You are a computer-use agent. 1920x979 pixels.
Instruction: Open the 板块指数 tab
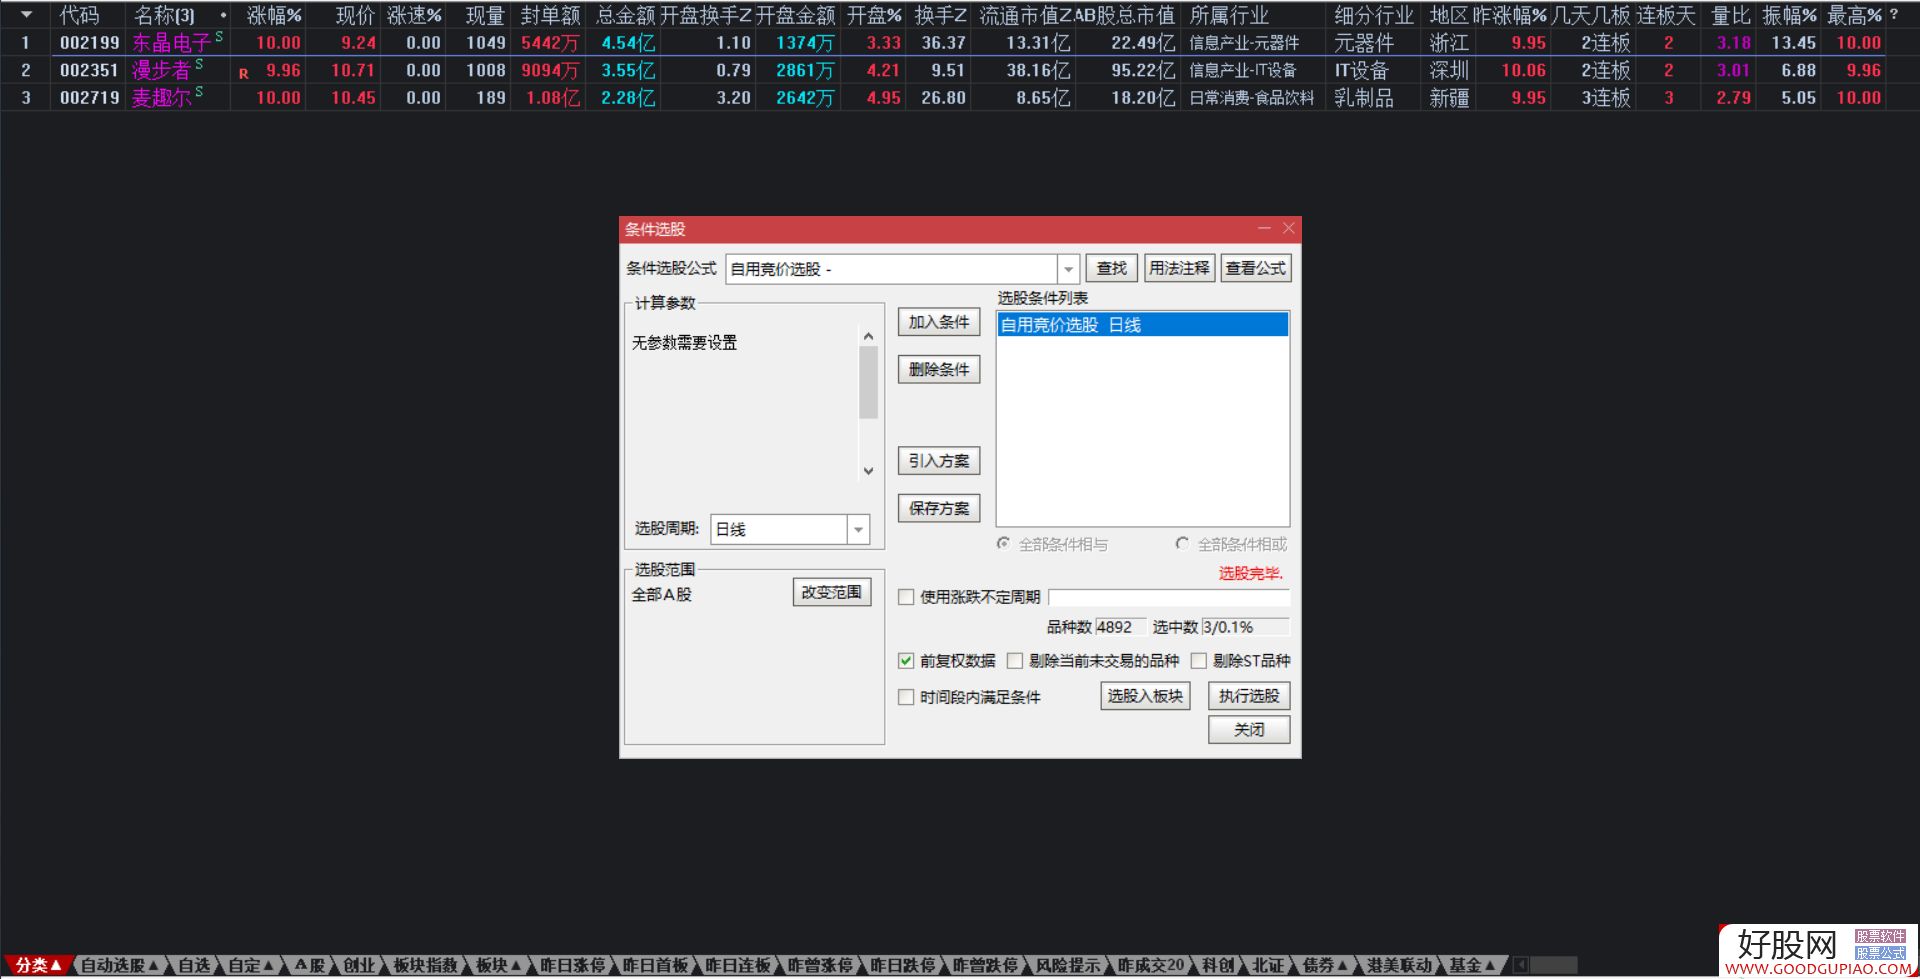click(425, 965)
